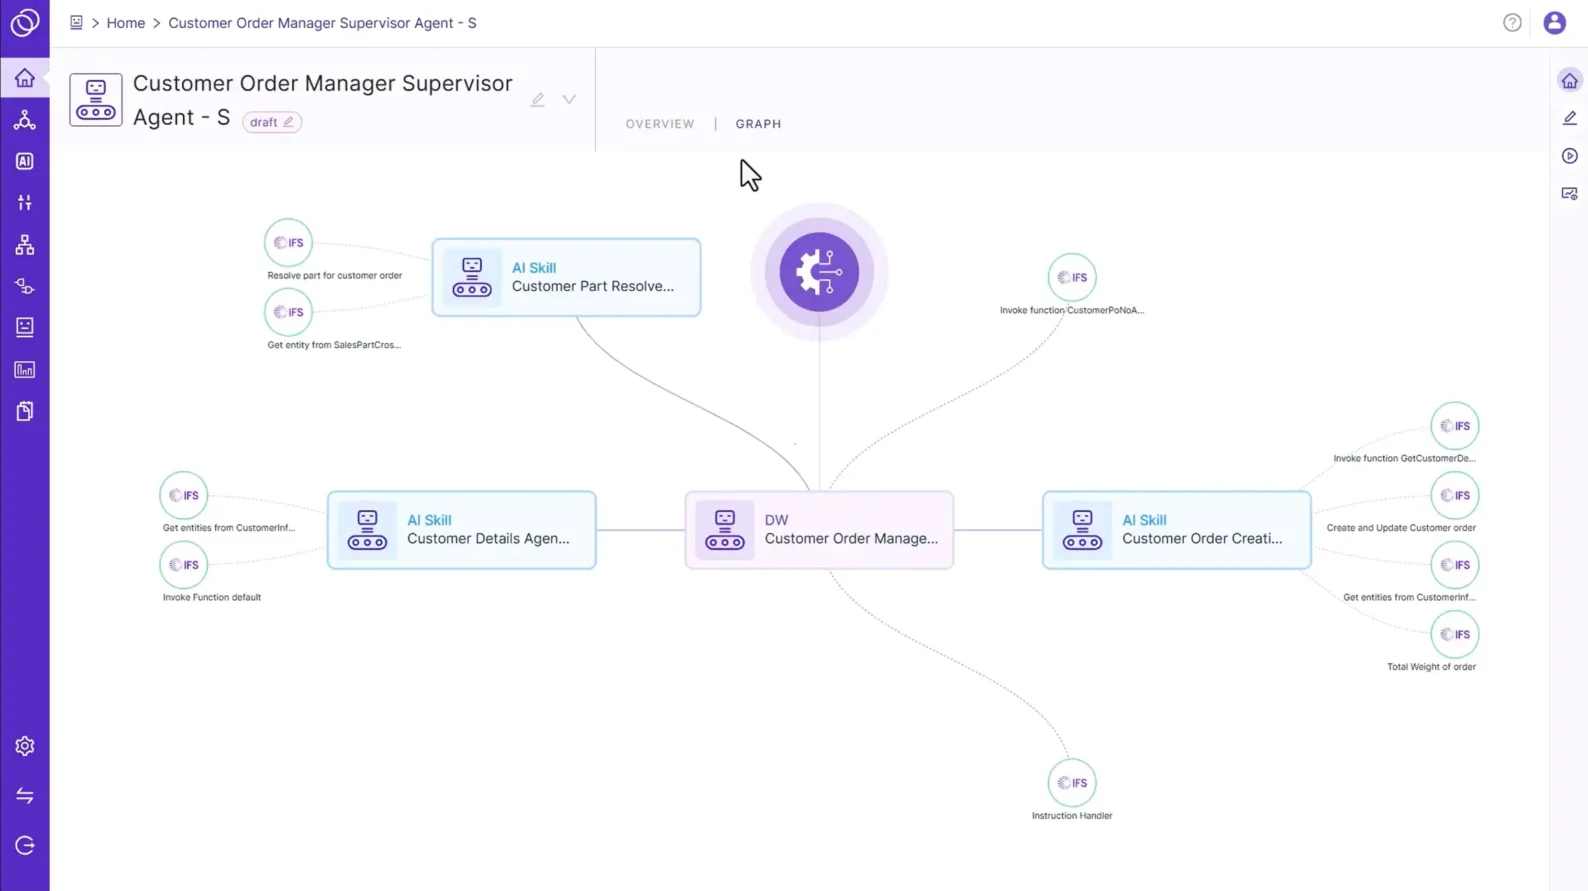
Task: Click the edit pencil beside agent title
Action: 538,100
